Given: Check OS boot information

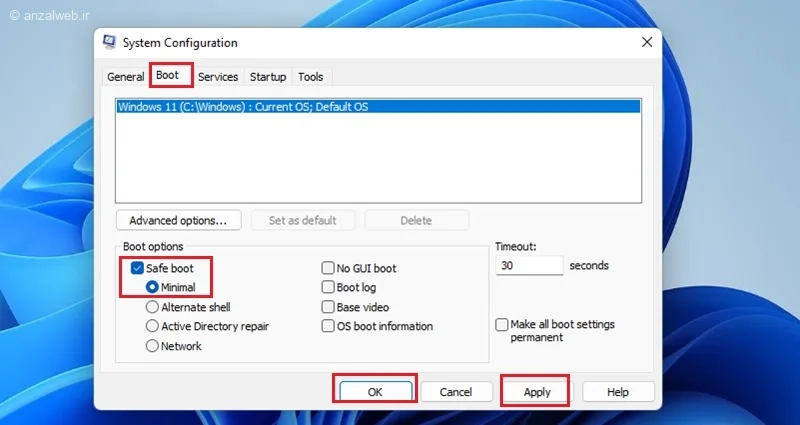Looking at the screenshot, I should 328,327.
